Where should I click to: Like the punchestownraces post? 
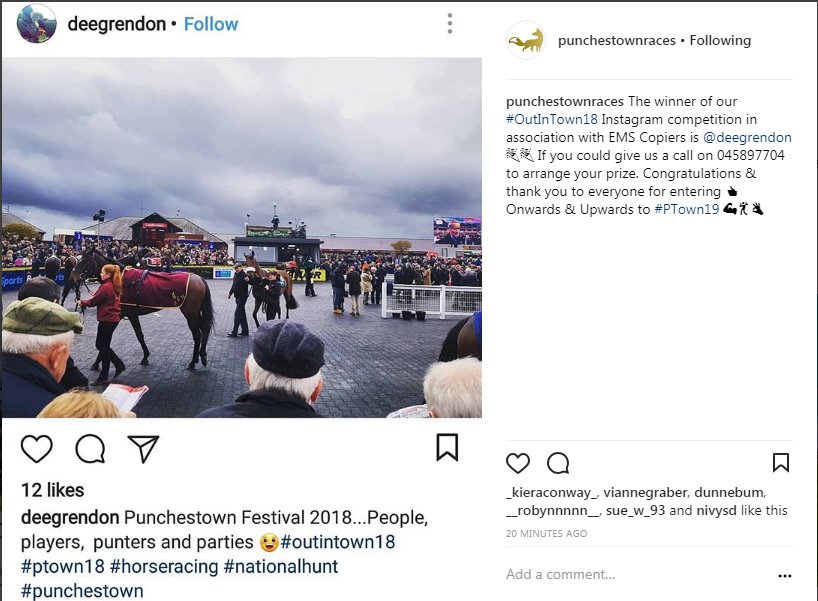coord(518,463)
